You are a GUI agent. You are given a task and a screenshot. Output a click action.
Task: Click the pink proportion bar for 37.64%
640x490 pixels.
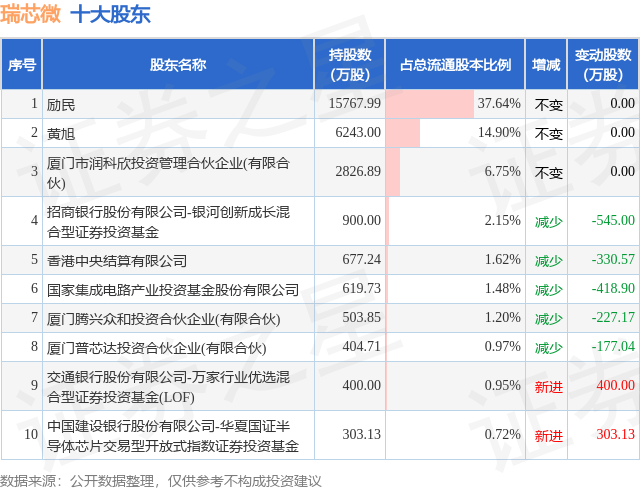(430, 104)
